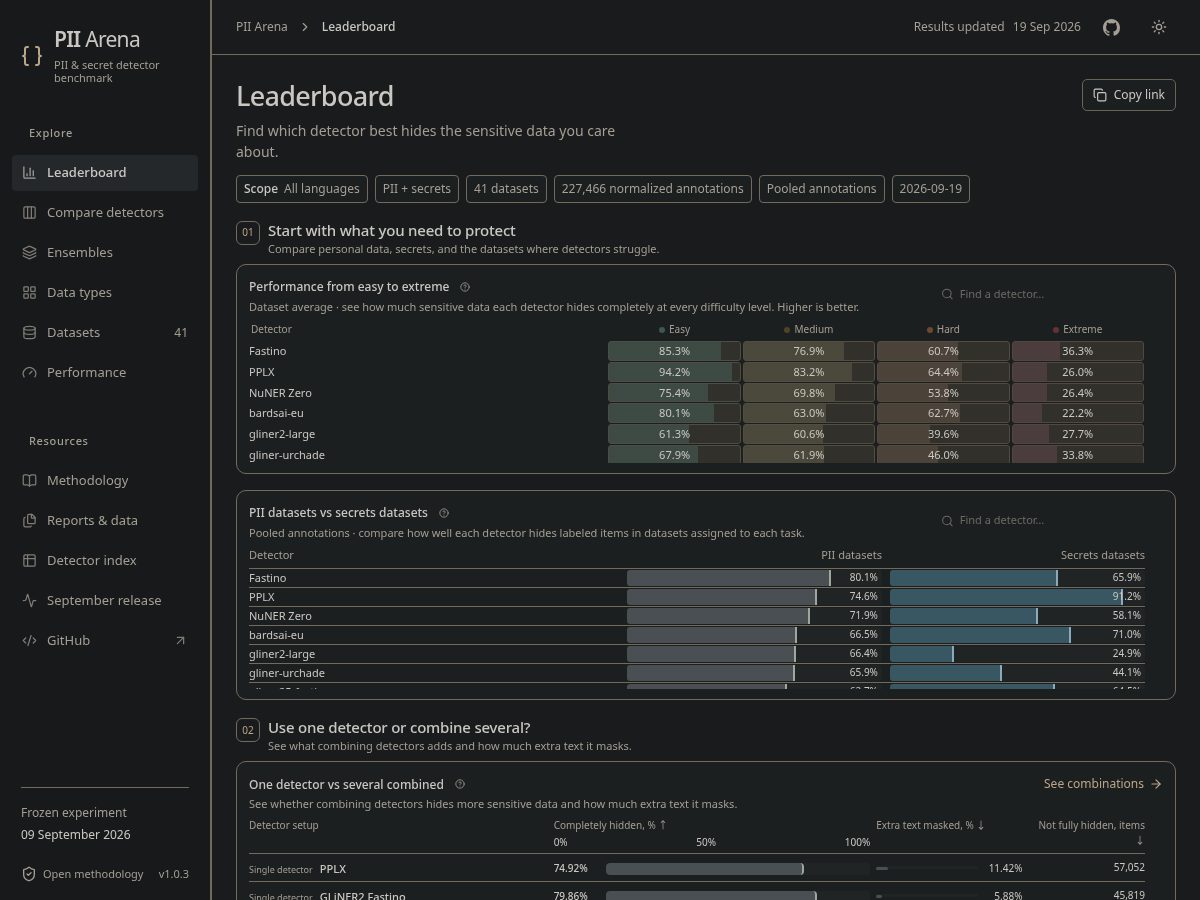Screen dimensions: 1200x900
Task: Click the PII + secrets filter chip
Action: [x=417, y=189]
